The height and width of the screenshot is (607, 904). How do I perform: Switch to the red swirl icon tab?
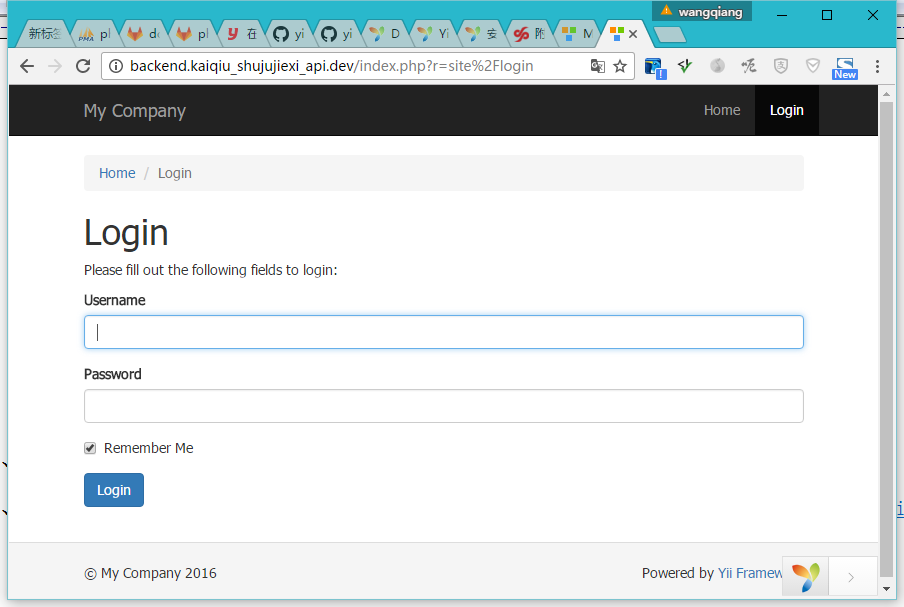click(x=530, y=34)
